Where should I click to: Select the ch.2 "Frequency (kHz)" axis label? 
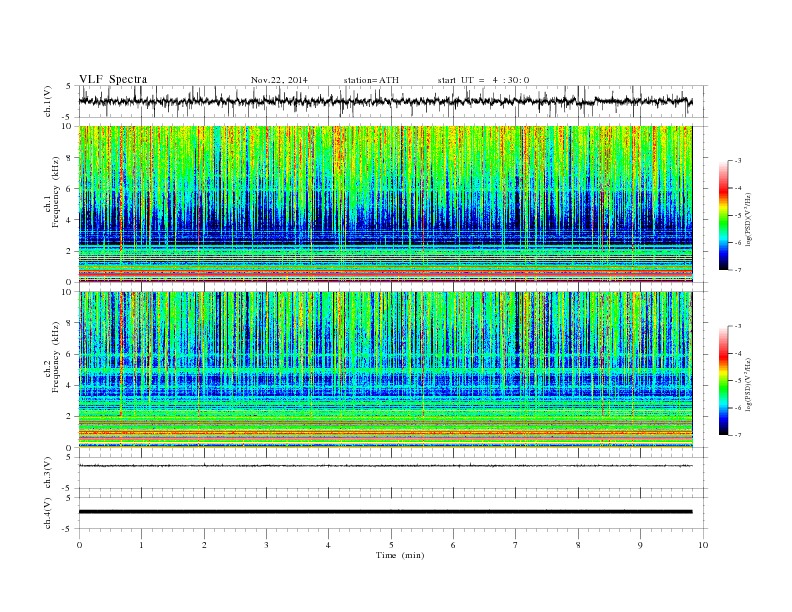pos(56,356)
